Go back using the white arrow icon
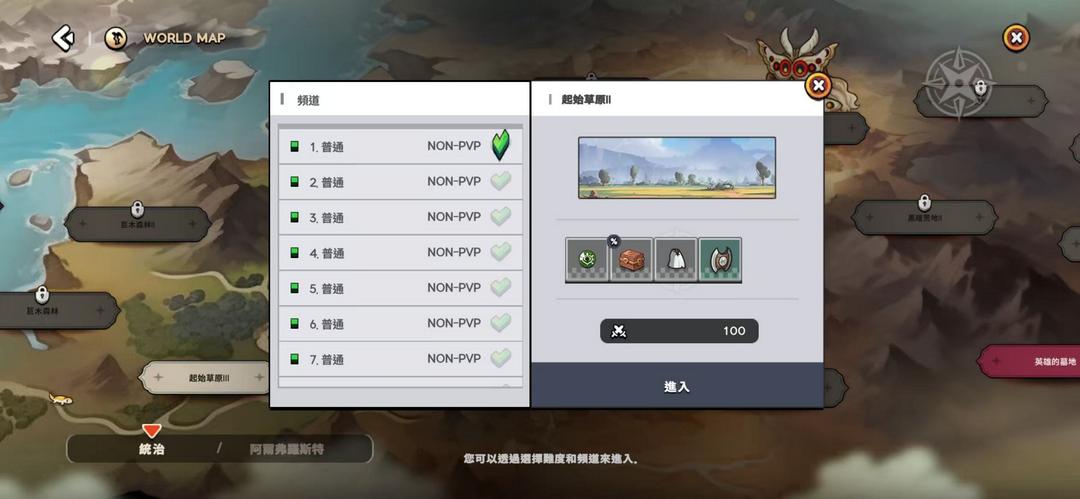The height and width of the screenshot is (499, 1080). pos(63,38)
